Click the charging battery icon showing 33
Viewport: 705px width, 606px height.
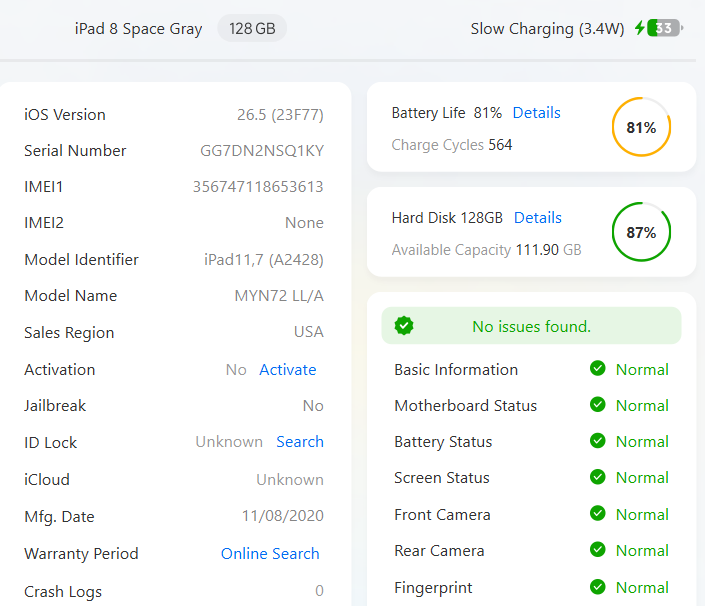point(665,28)
